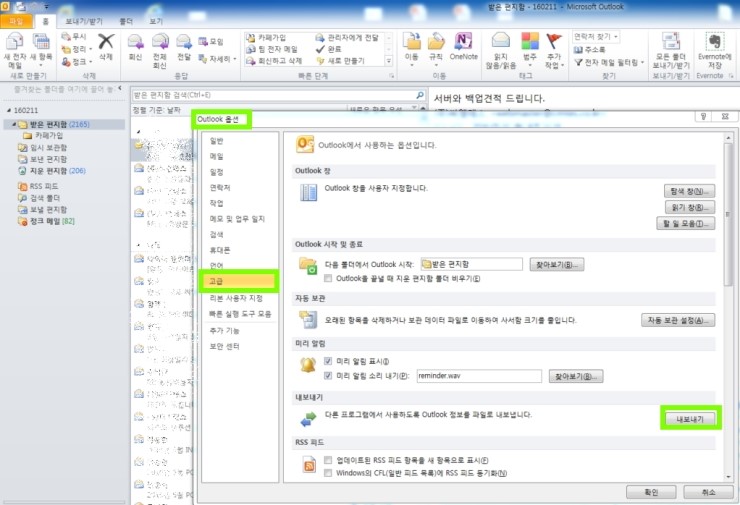
Task: Click the search magnifier in 받은 편지함 검색
Action: pyautogui.click(x=420, y=95)
